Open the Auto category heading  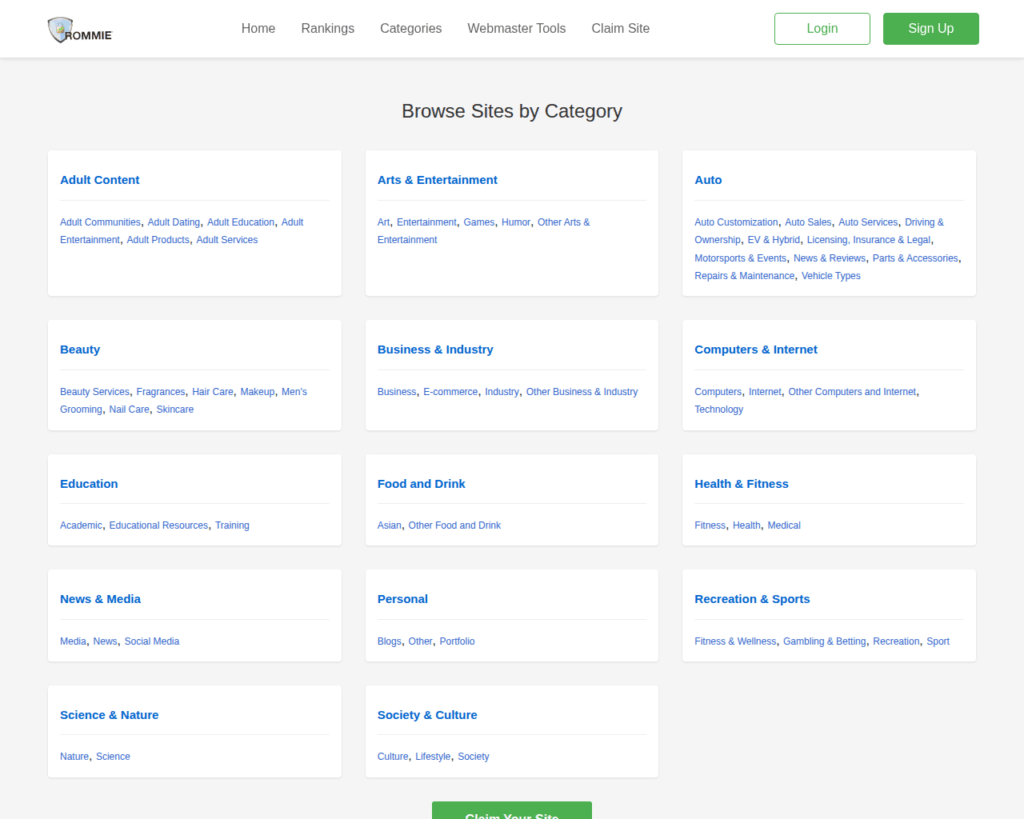(708, 180)
